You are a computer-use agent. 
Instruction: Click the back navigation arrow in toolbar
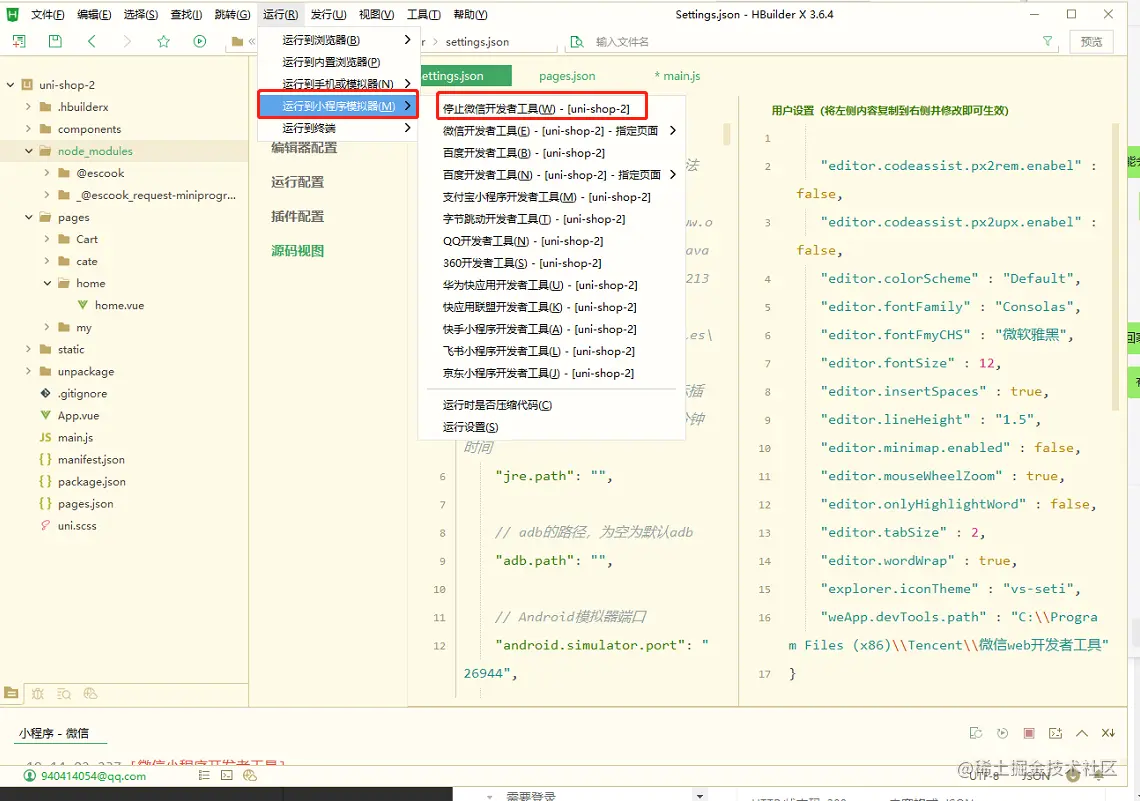(x=92, y=41)
